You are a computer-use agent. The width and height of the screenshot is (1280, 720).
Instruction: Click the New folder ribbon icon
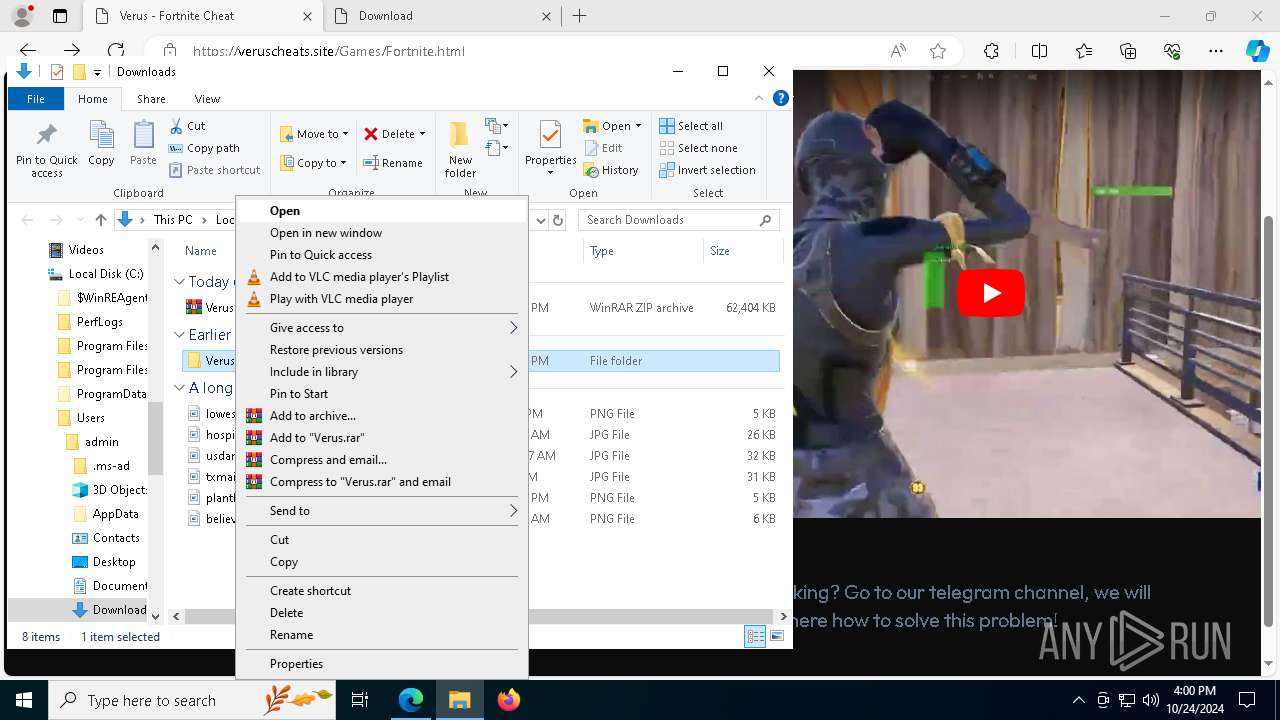pos(460,150)
